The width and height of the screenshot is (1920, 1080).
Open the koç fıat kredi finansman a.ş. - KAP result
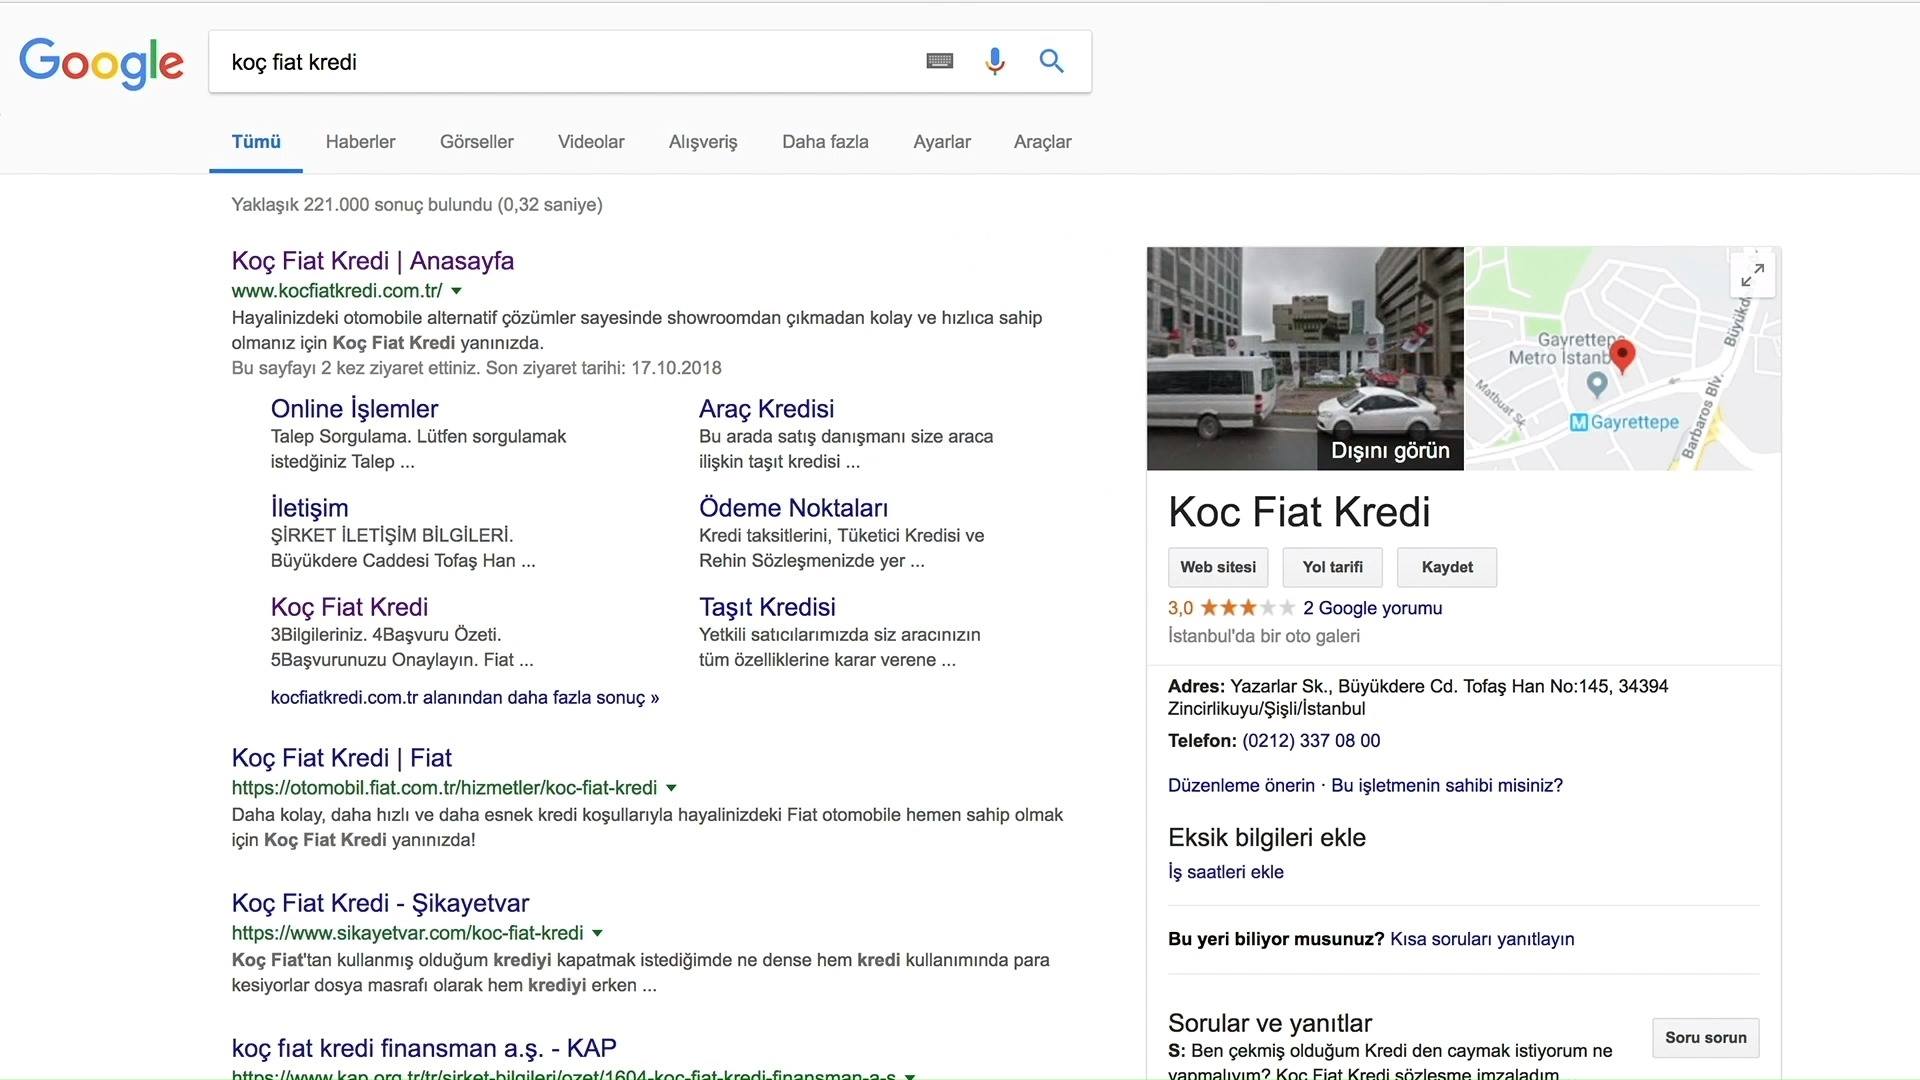(x=424, y=1048)
